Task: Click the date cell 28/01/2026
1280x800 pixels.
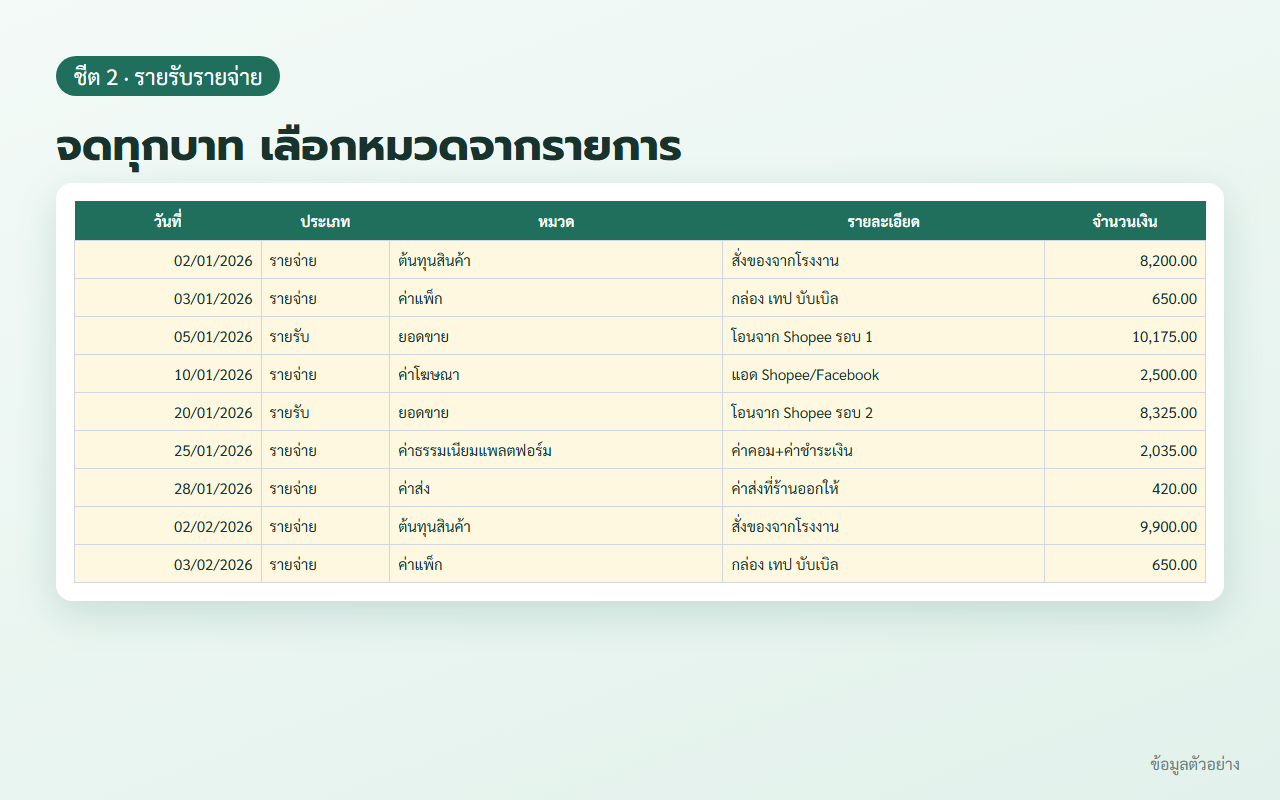Action: 168,488
